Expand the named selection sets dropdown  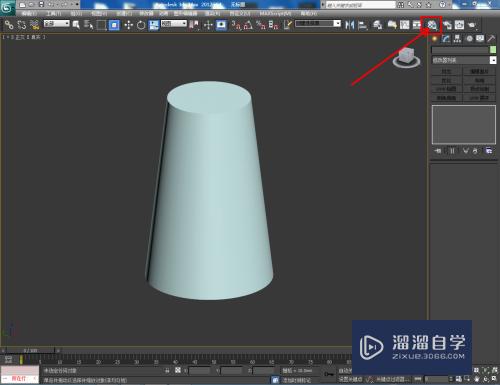pyautogui.click(x=337, y=24)
